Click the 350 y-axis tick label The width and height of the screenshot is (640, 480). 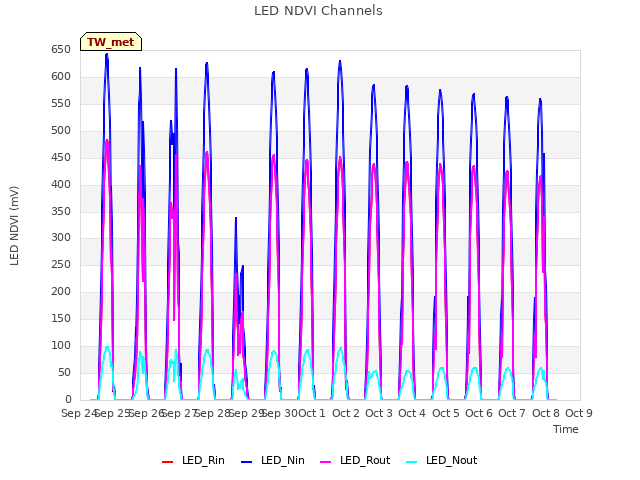point(61,211)
